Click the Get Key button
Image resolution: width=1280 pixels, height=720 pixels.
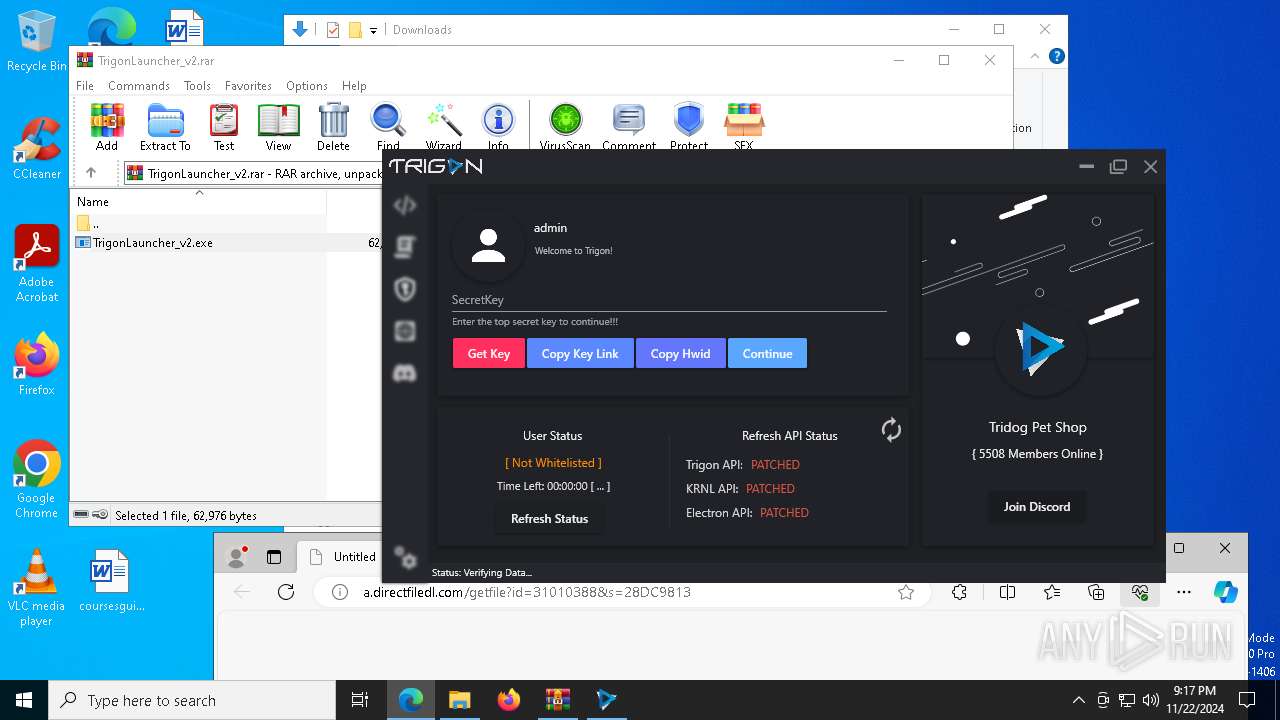pos(489,353)
